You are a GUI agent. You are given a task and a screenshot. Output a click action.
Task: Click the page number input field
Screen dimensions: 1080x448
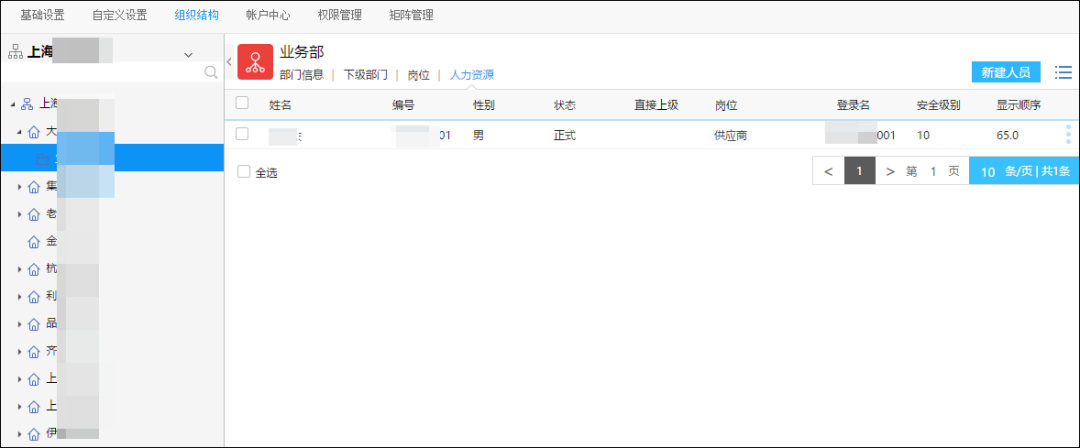(933, 171)
